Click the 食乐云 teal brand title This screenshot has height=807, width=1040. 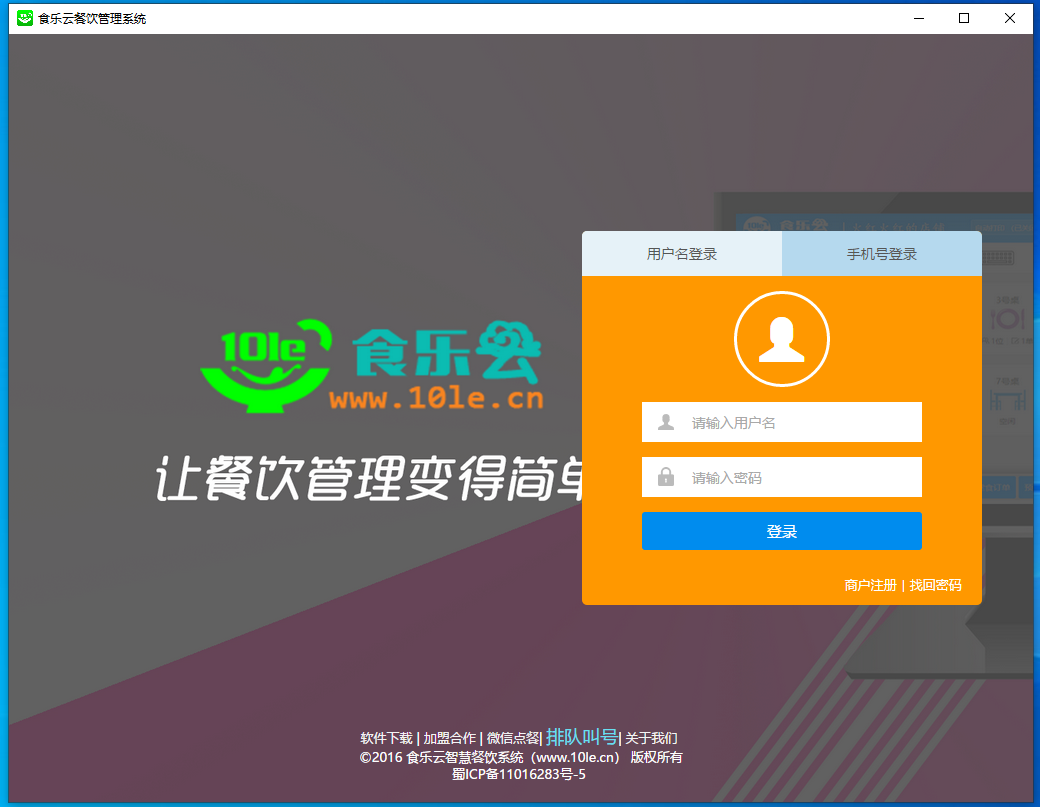[446, 351]
